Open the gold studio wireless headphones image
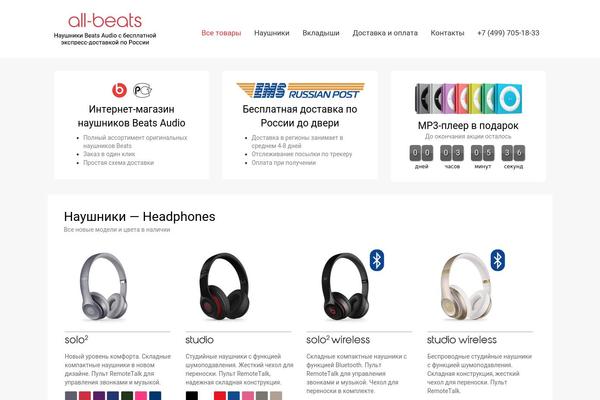600x400 pixels. point(465,286)
